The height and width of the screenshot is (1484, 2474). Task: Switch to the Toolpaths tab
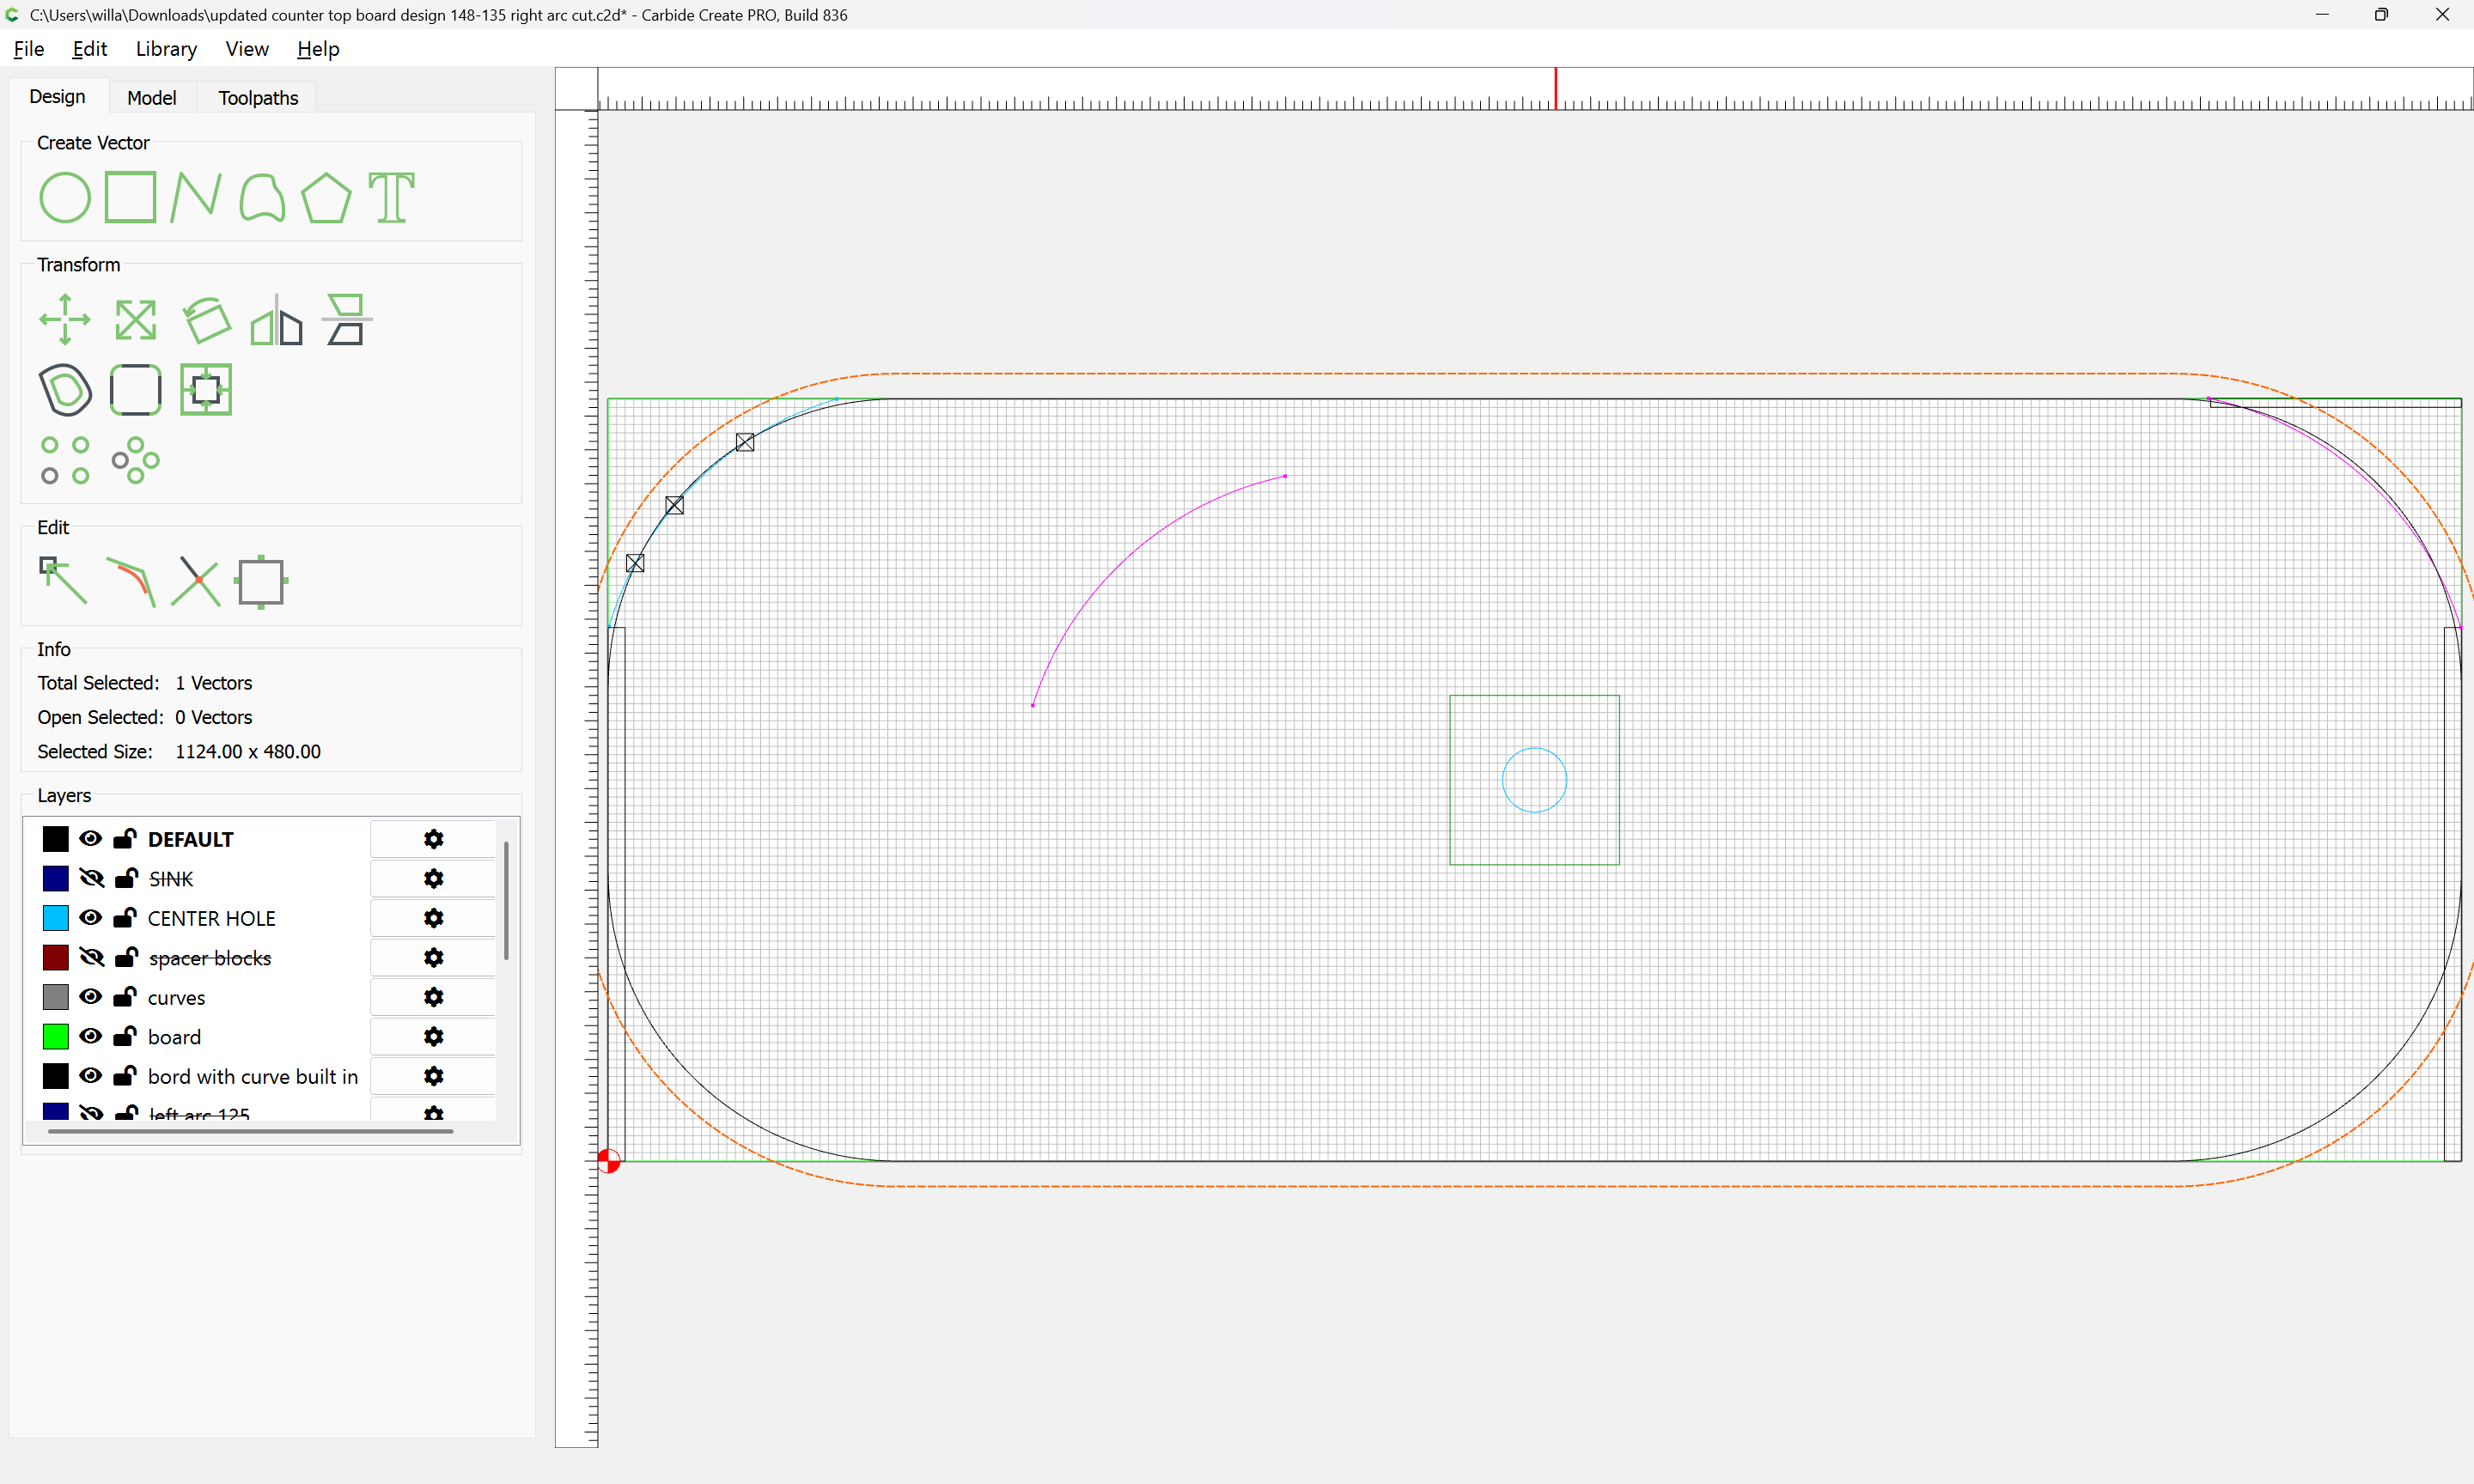click(258, 98)
